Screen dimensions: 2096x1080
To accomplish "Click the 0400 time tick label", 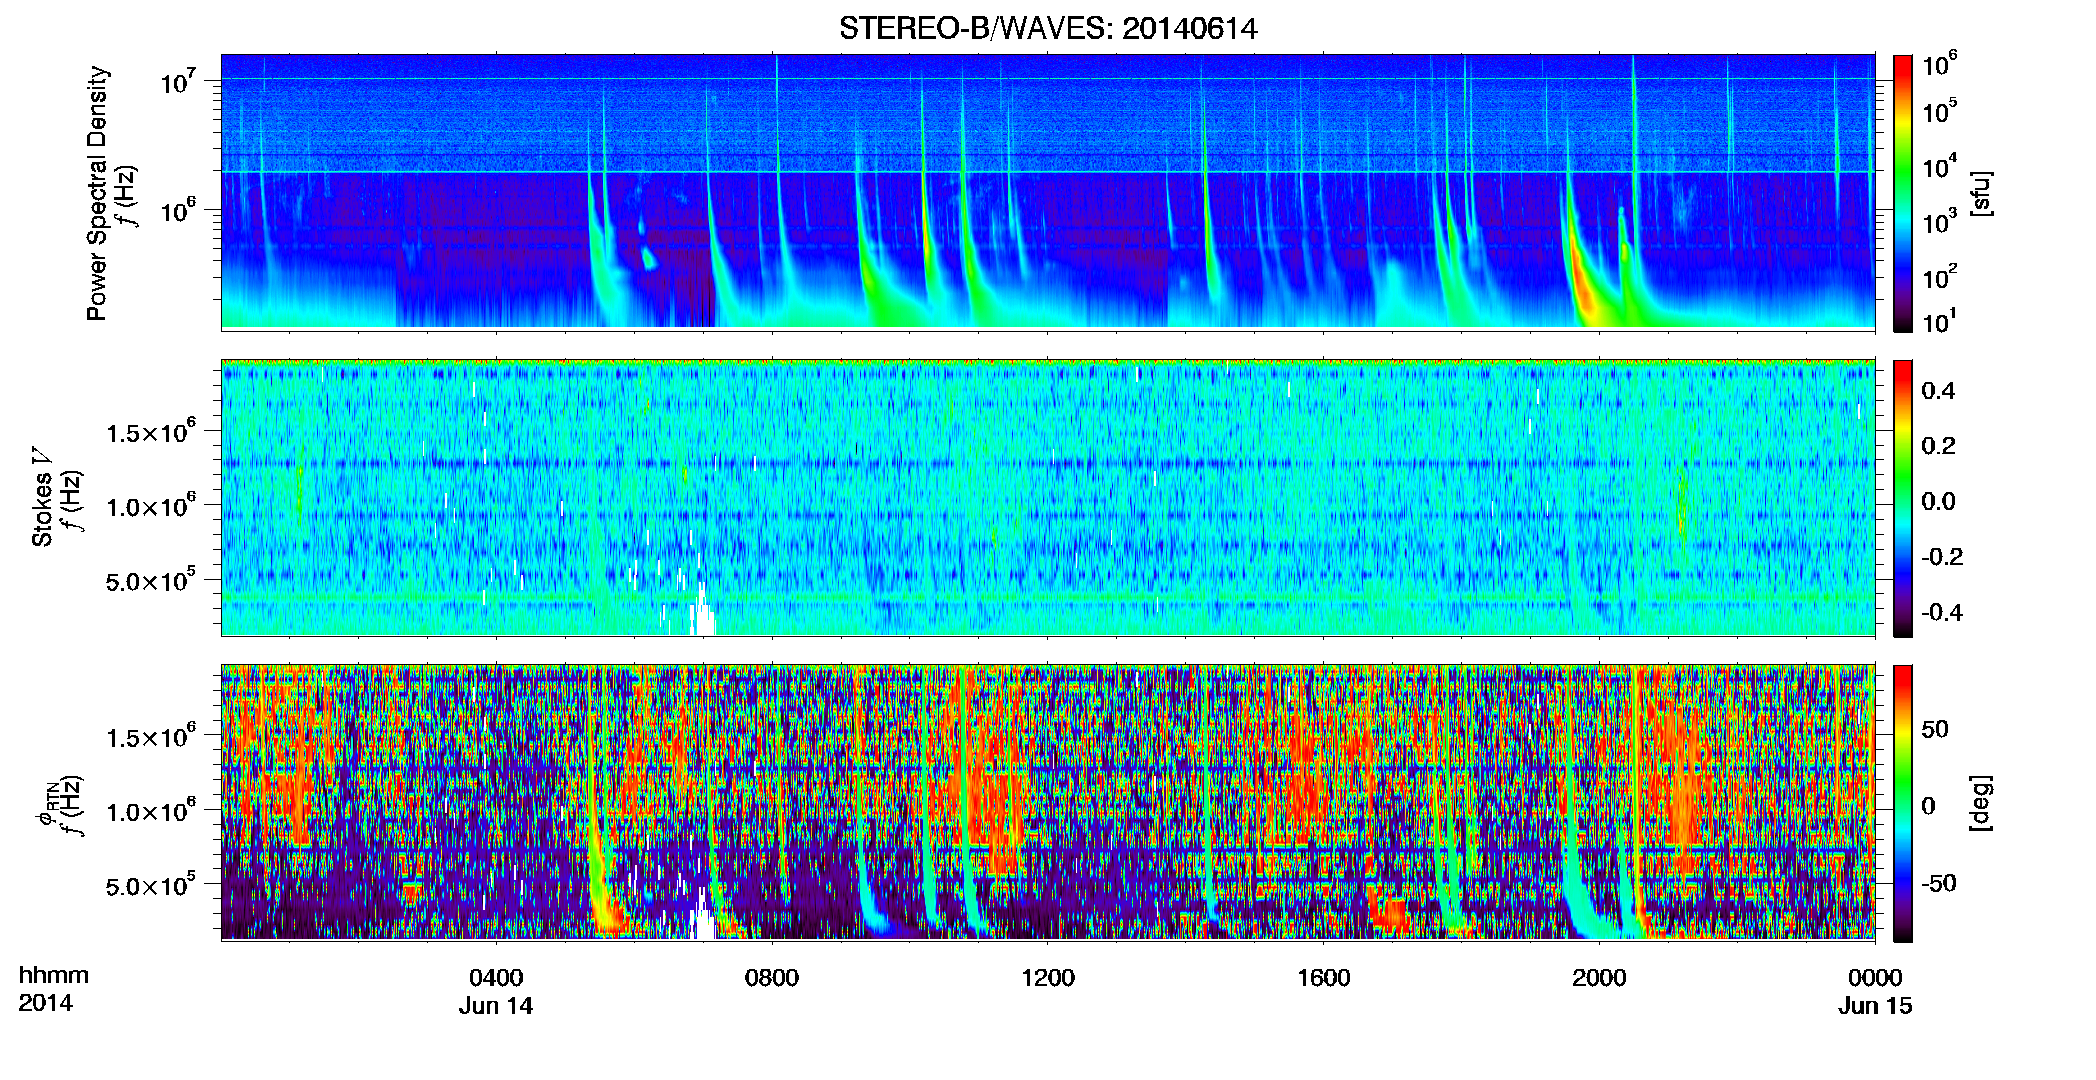I will point(496,978).
